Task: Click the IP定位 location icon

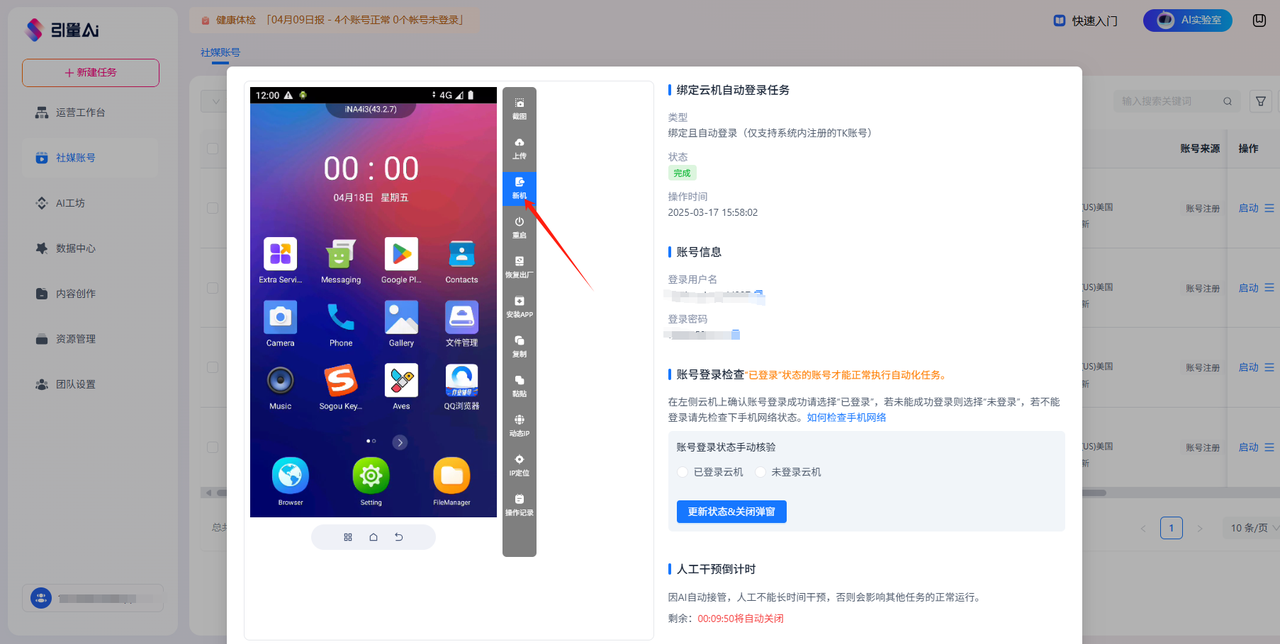Action: point(519,465)
